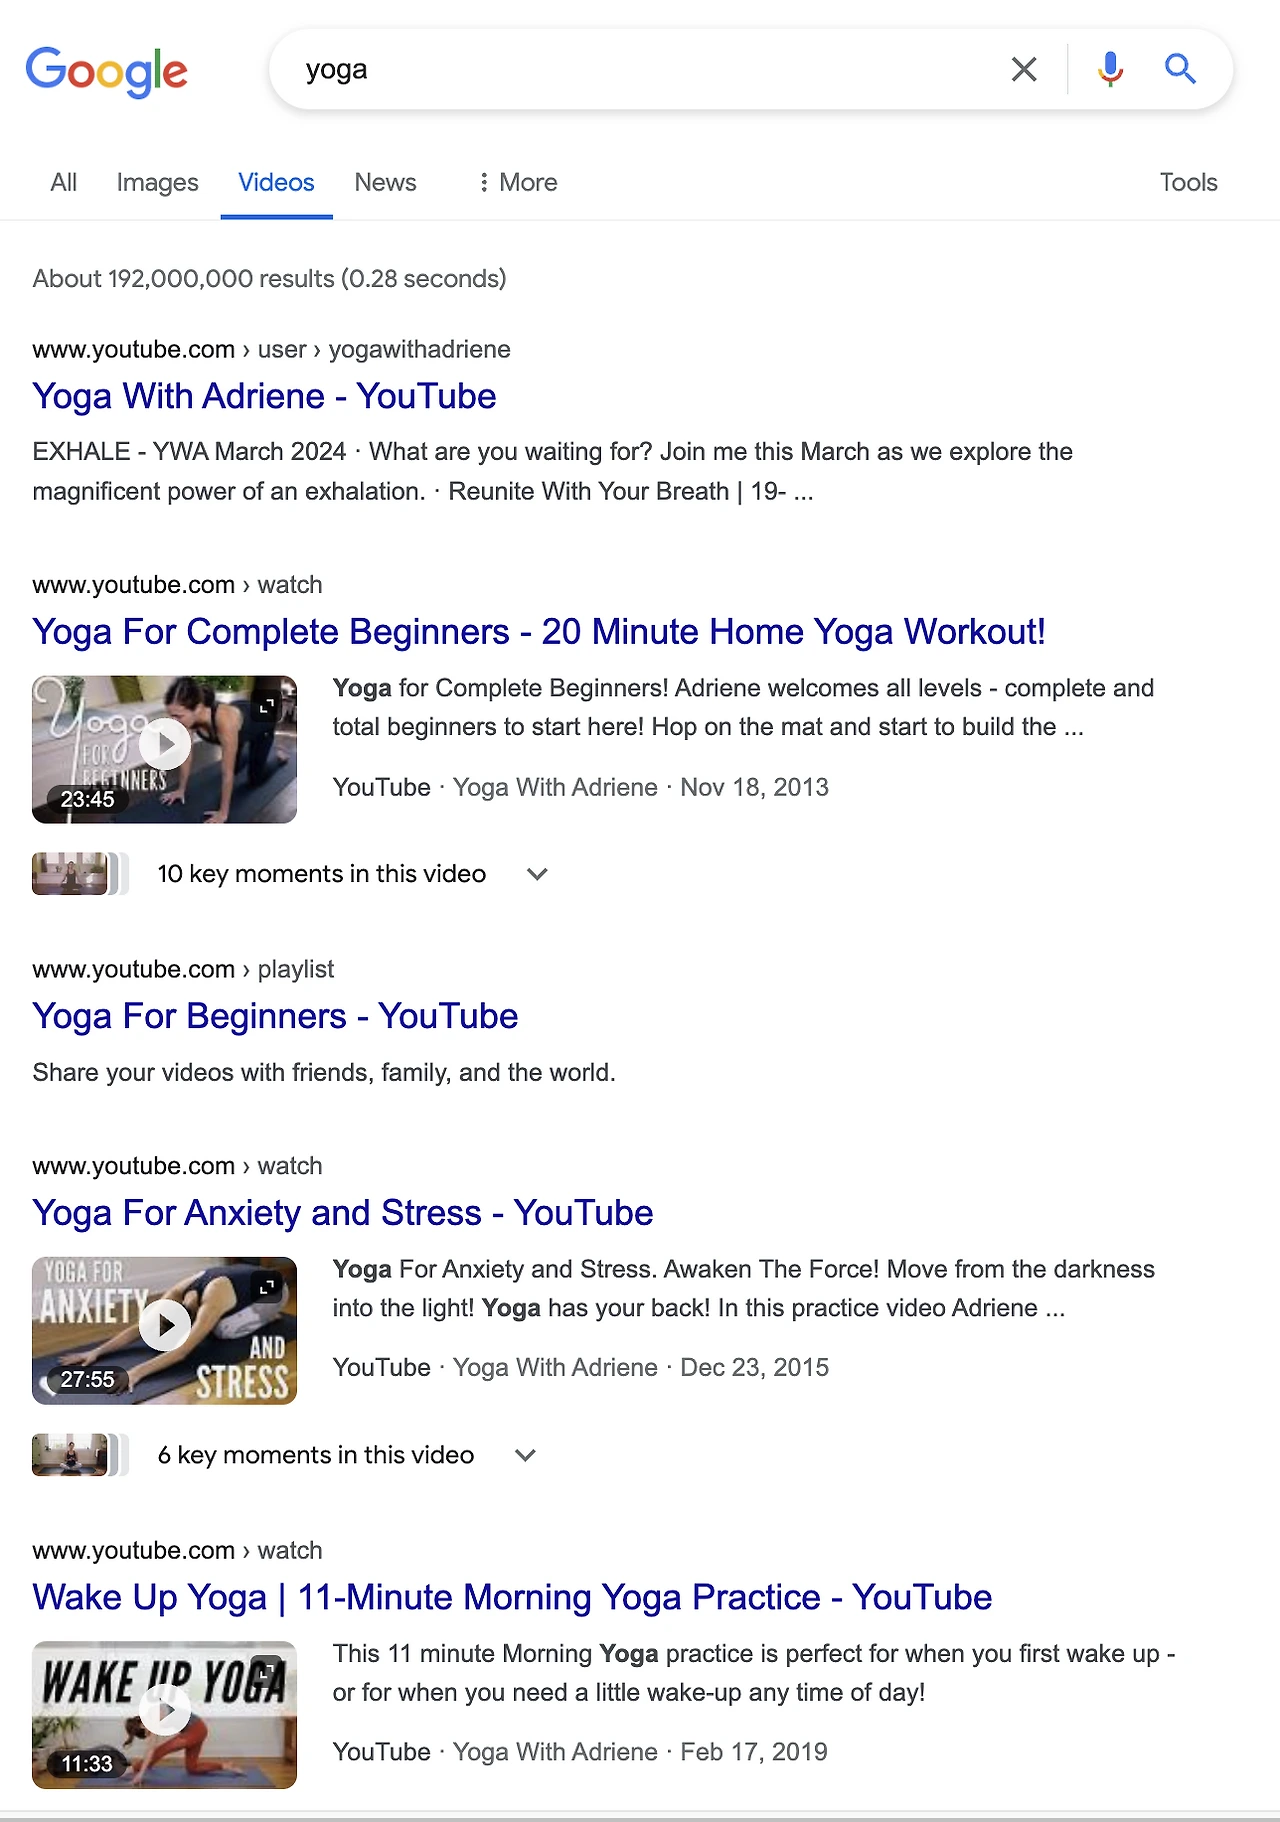Submit search with magnifying glass icon
The height and width of the screenshot is (1822, 1280).
point(1180,69)
